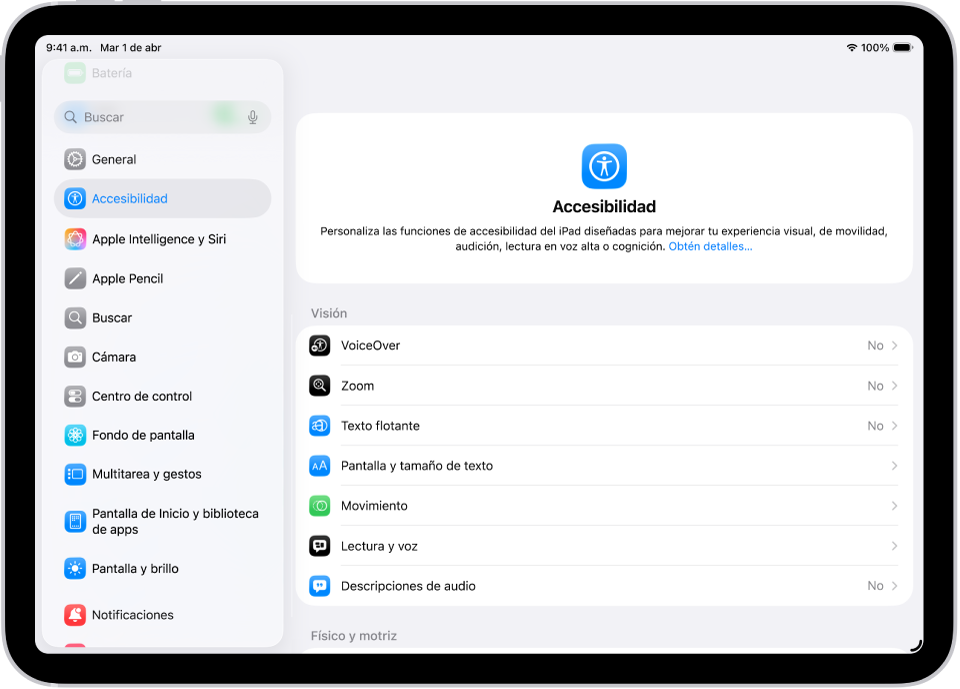The width and height of the screenshot is (960, 689).
Task: Tap the microphone in the search bar
Action: (252, 117)
